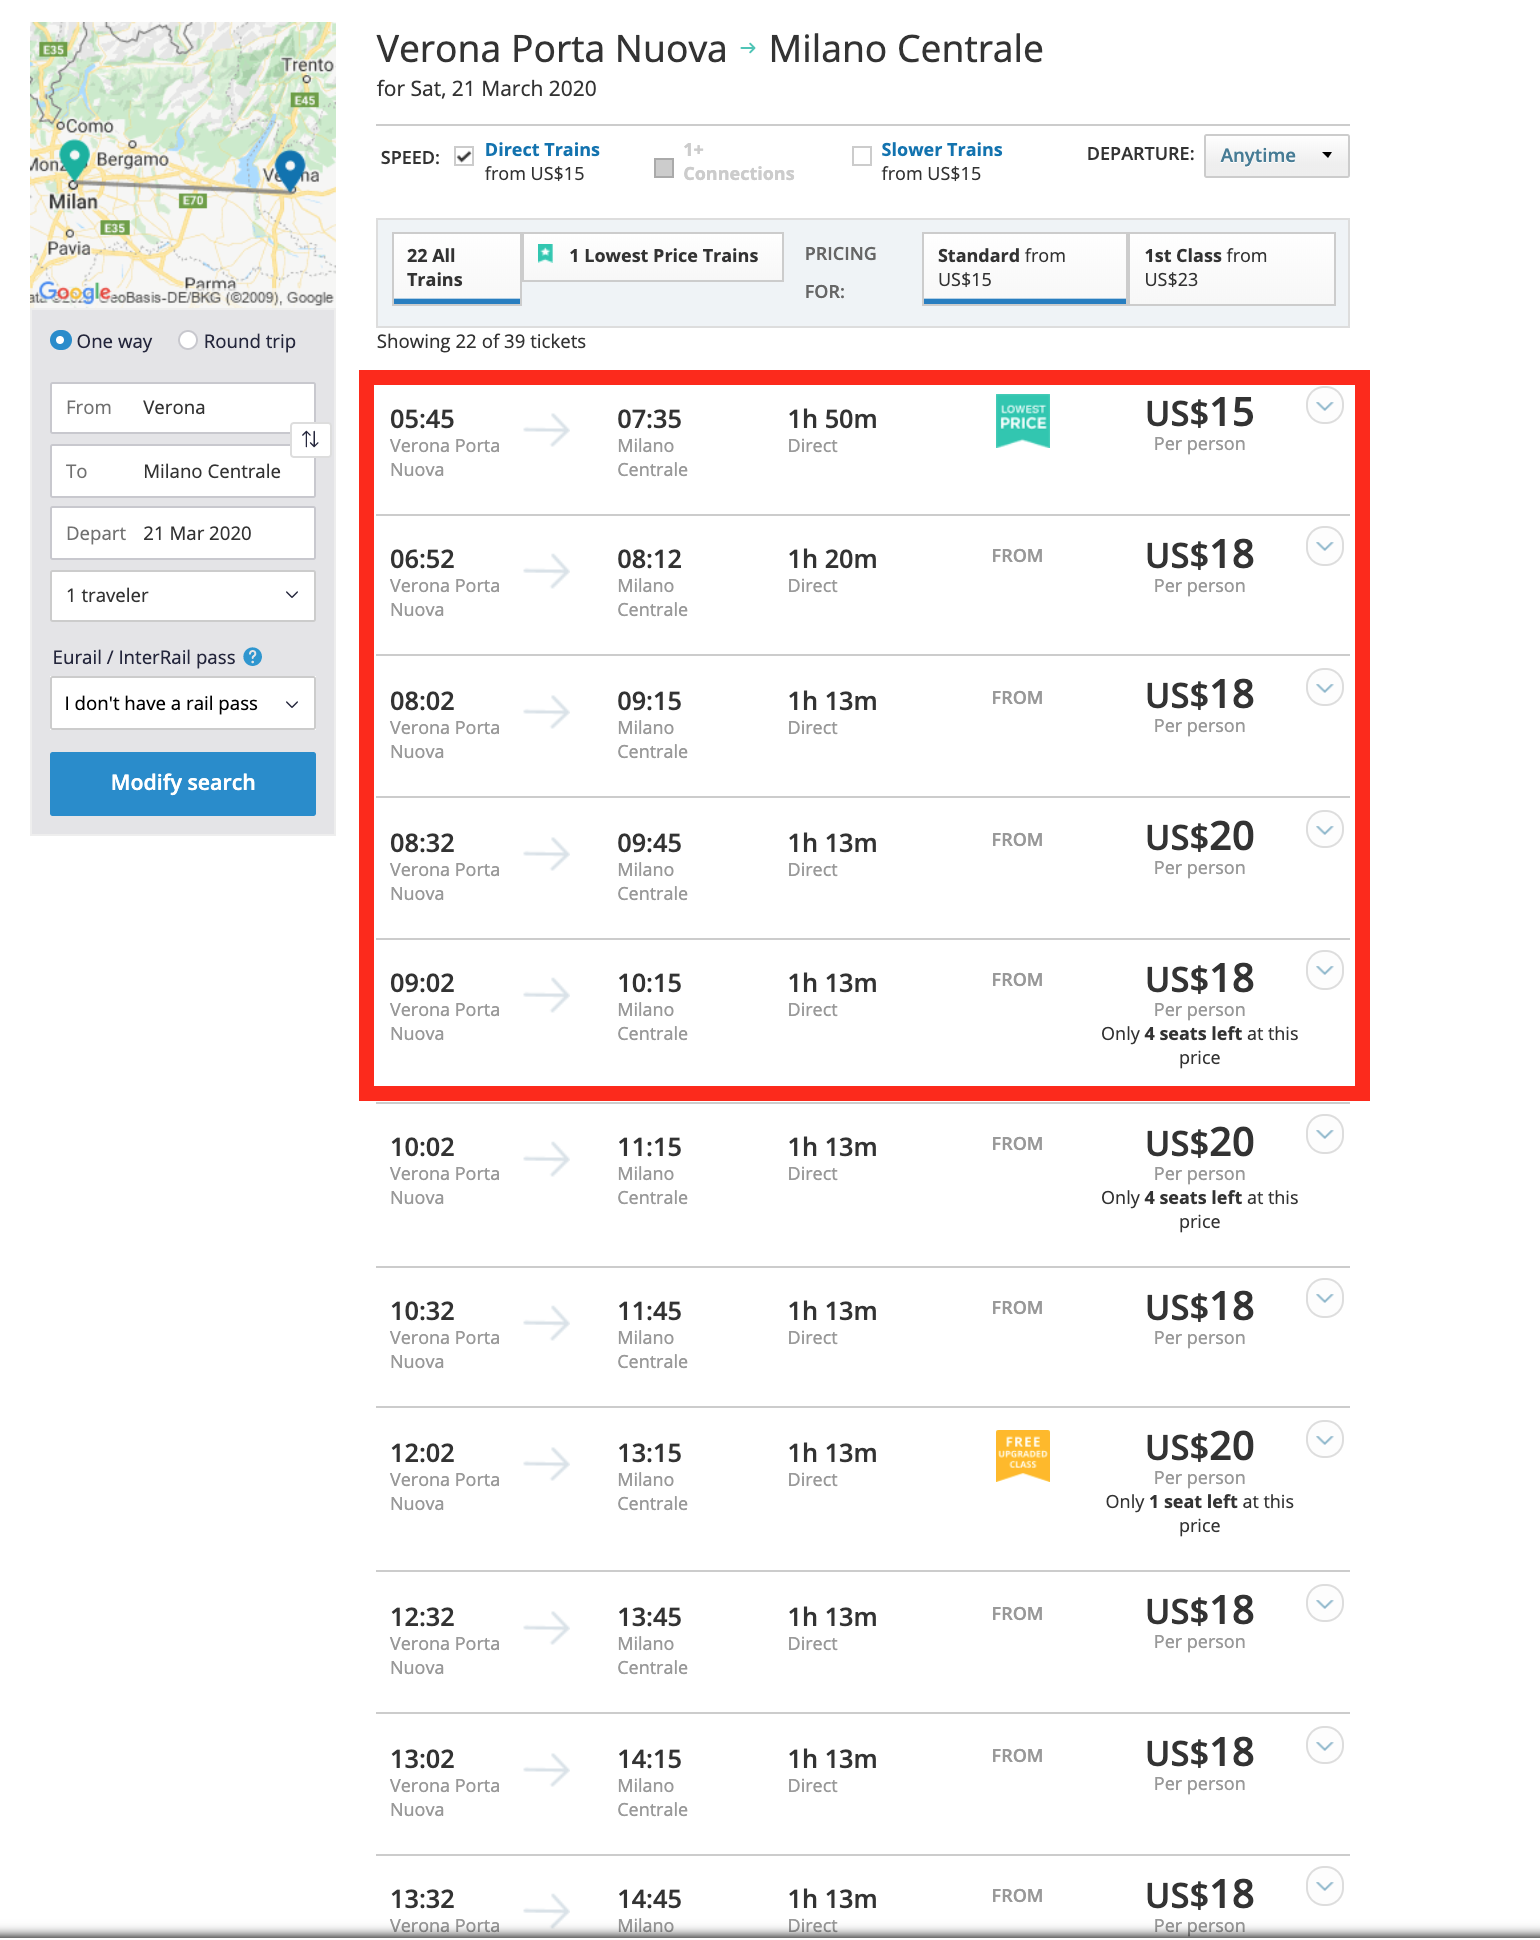Click the route map thumbnail

click(183, 164)
